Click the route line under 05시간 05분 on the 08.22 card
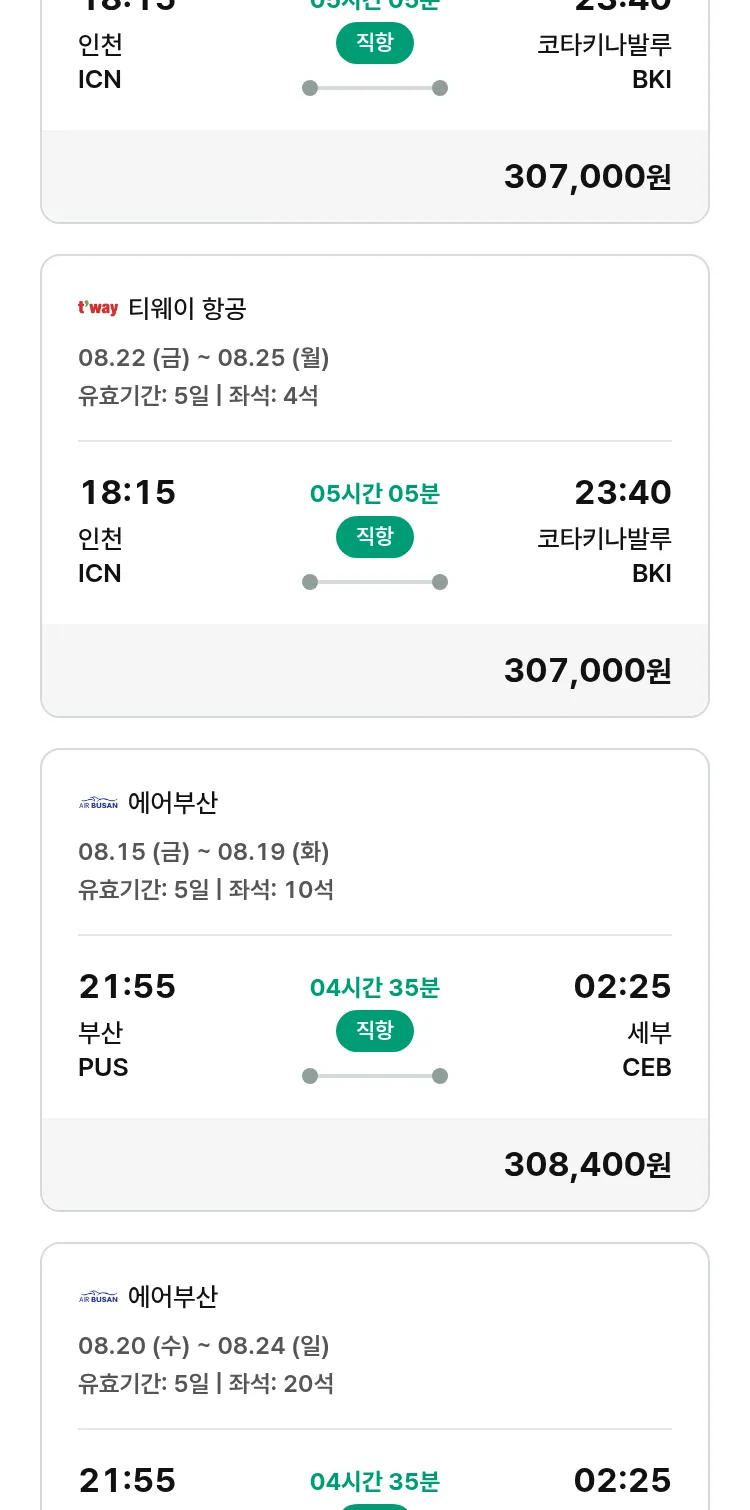This screenshot has width=750, height=1510. (375, 582)
